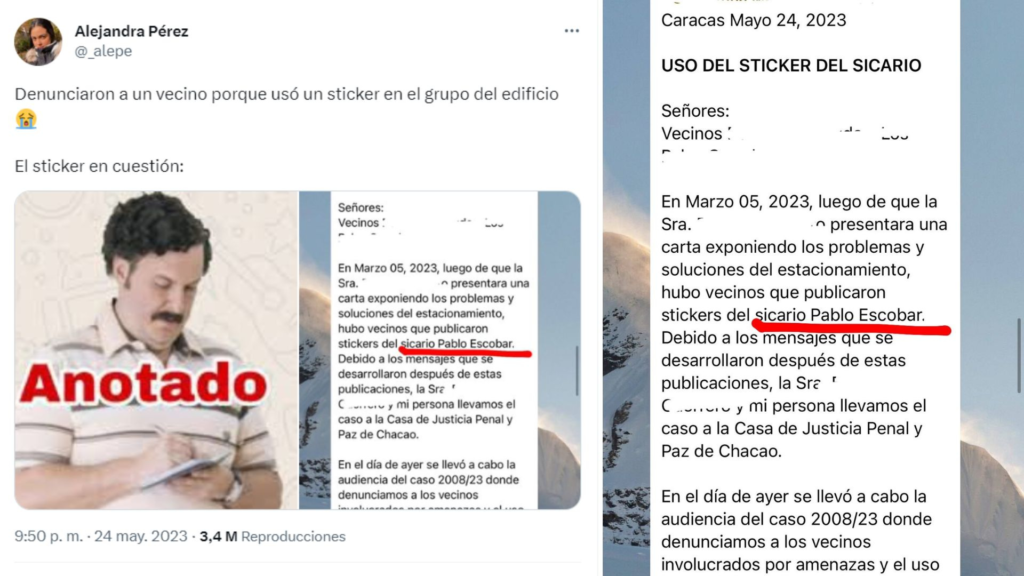The width and height of the screenshot is (1024, 576).
Task: Click the 9:50 p. m. timestamp
Action: click(48, 536)
